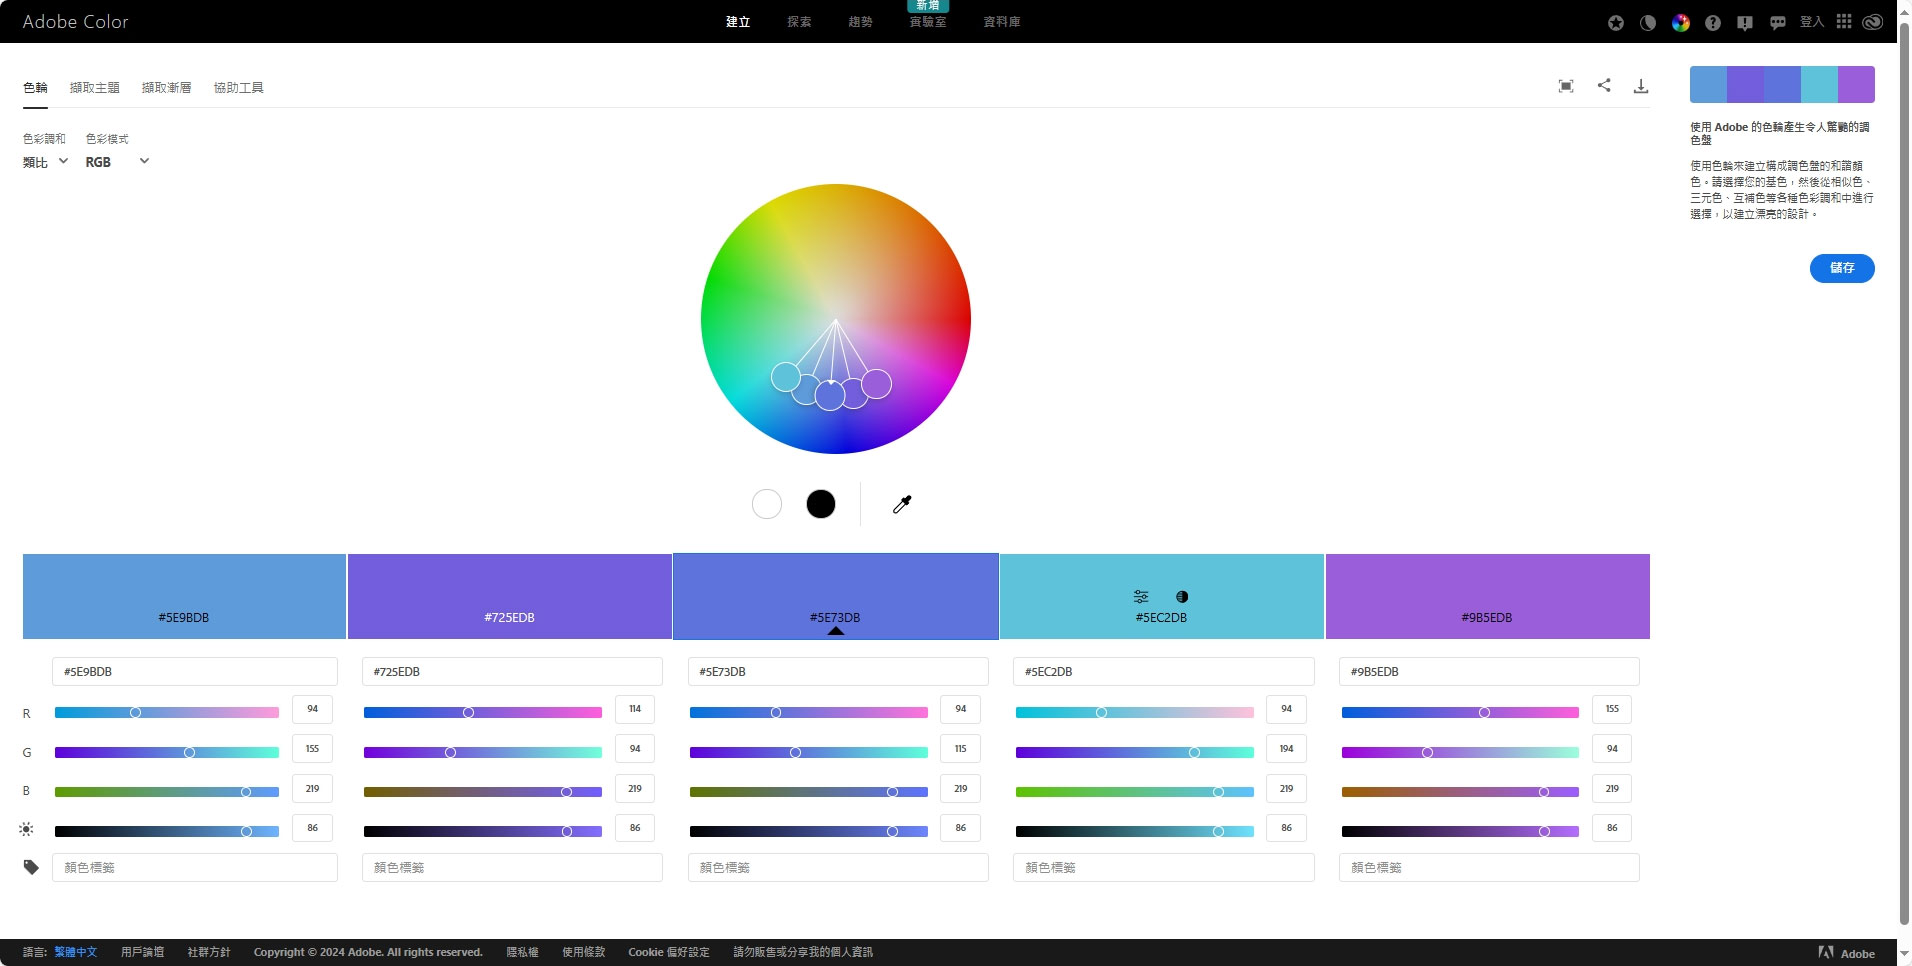Open the chat bubble forum icon
This screenshot has width=1912, height=966.
click(x=1778, y=22)
